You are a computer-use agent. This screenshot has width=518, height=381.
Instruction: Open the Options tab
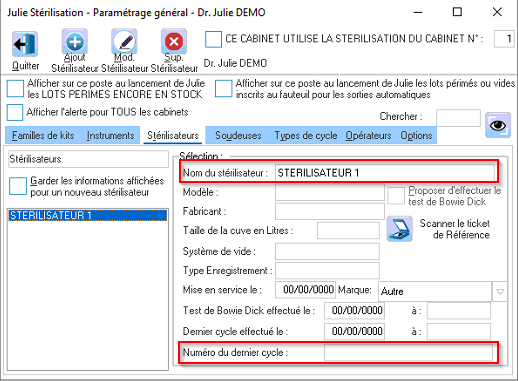(416, 136)
